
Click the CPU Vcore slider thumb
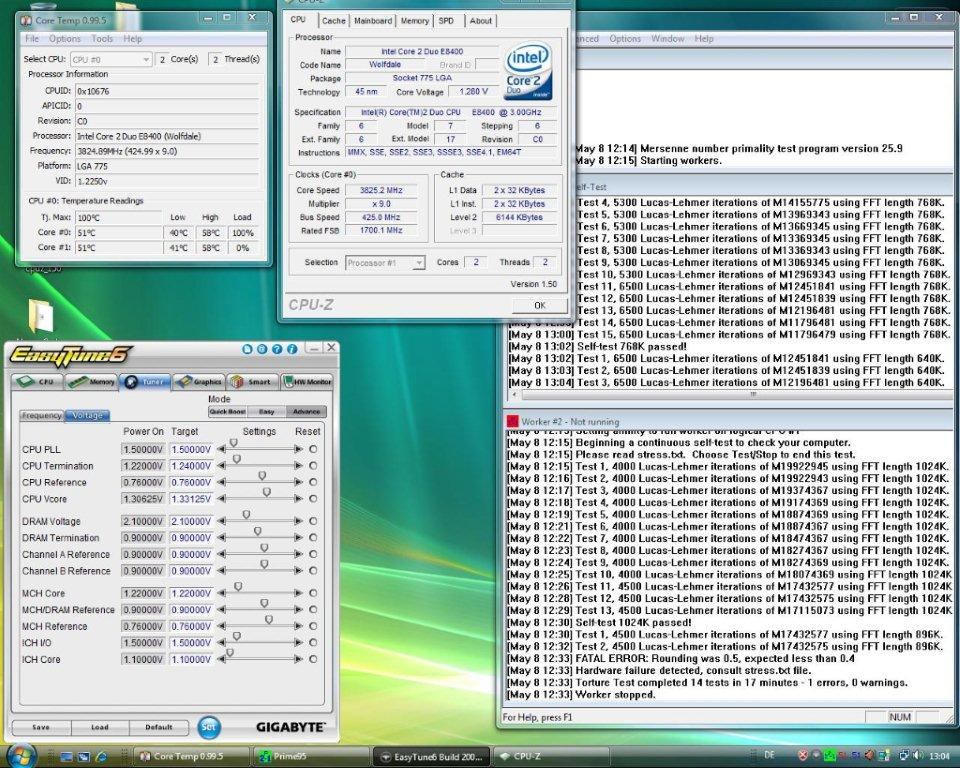(266, 492)
